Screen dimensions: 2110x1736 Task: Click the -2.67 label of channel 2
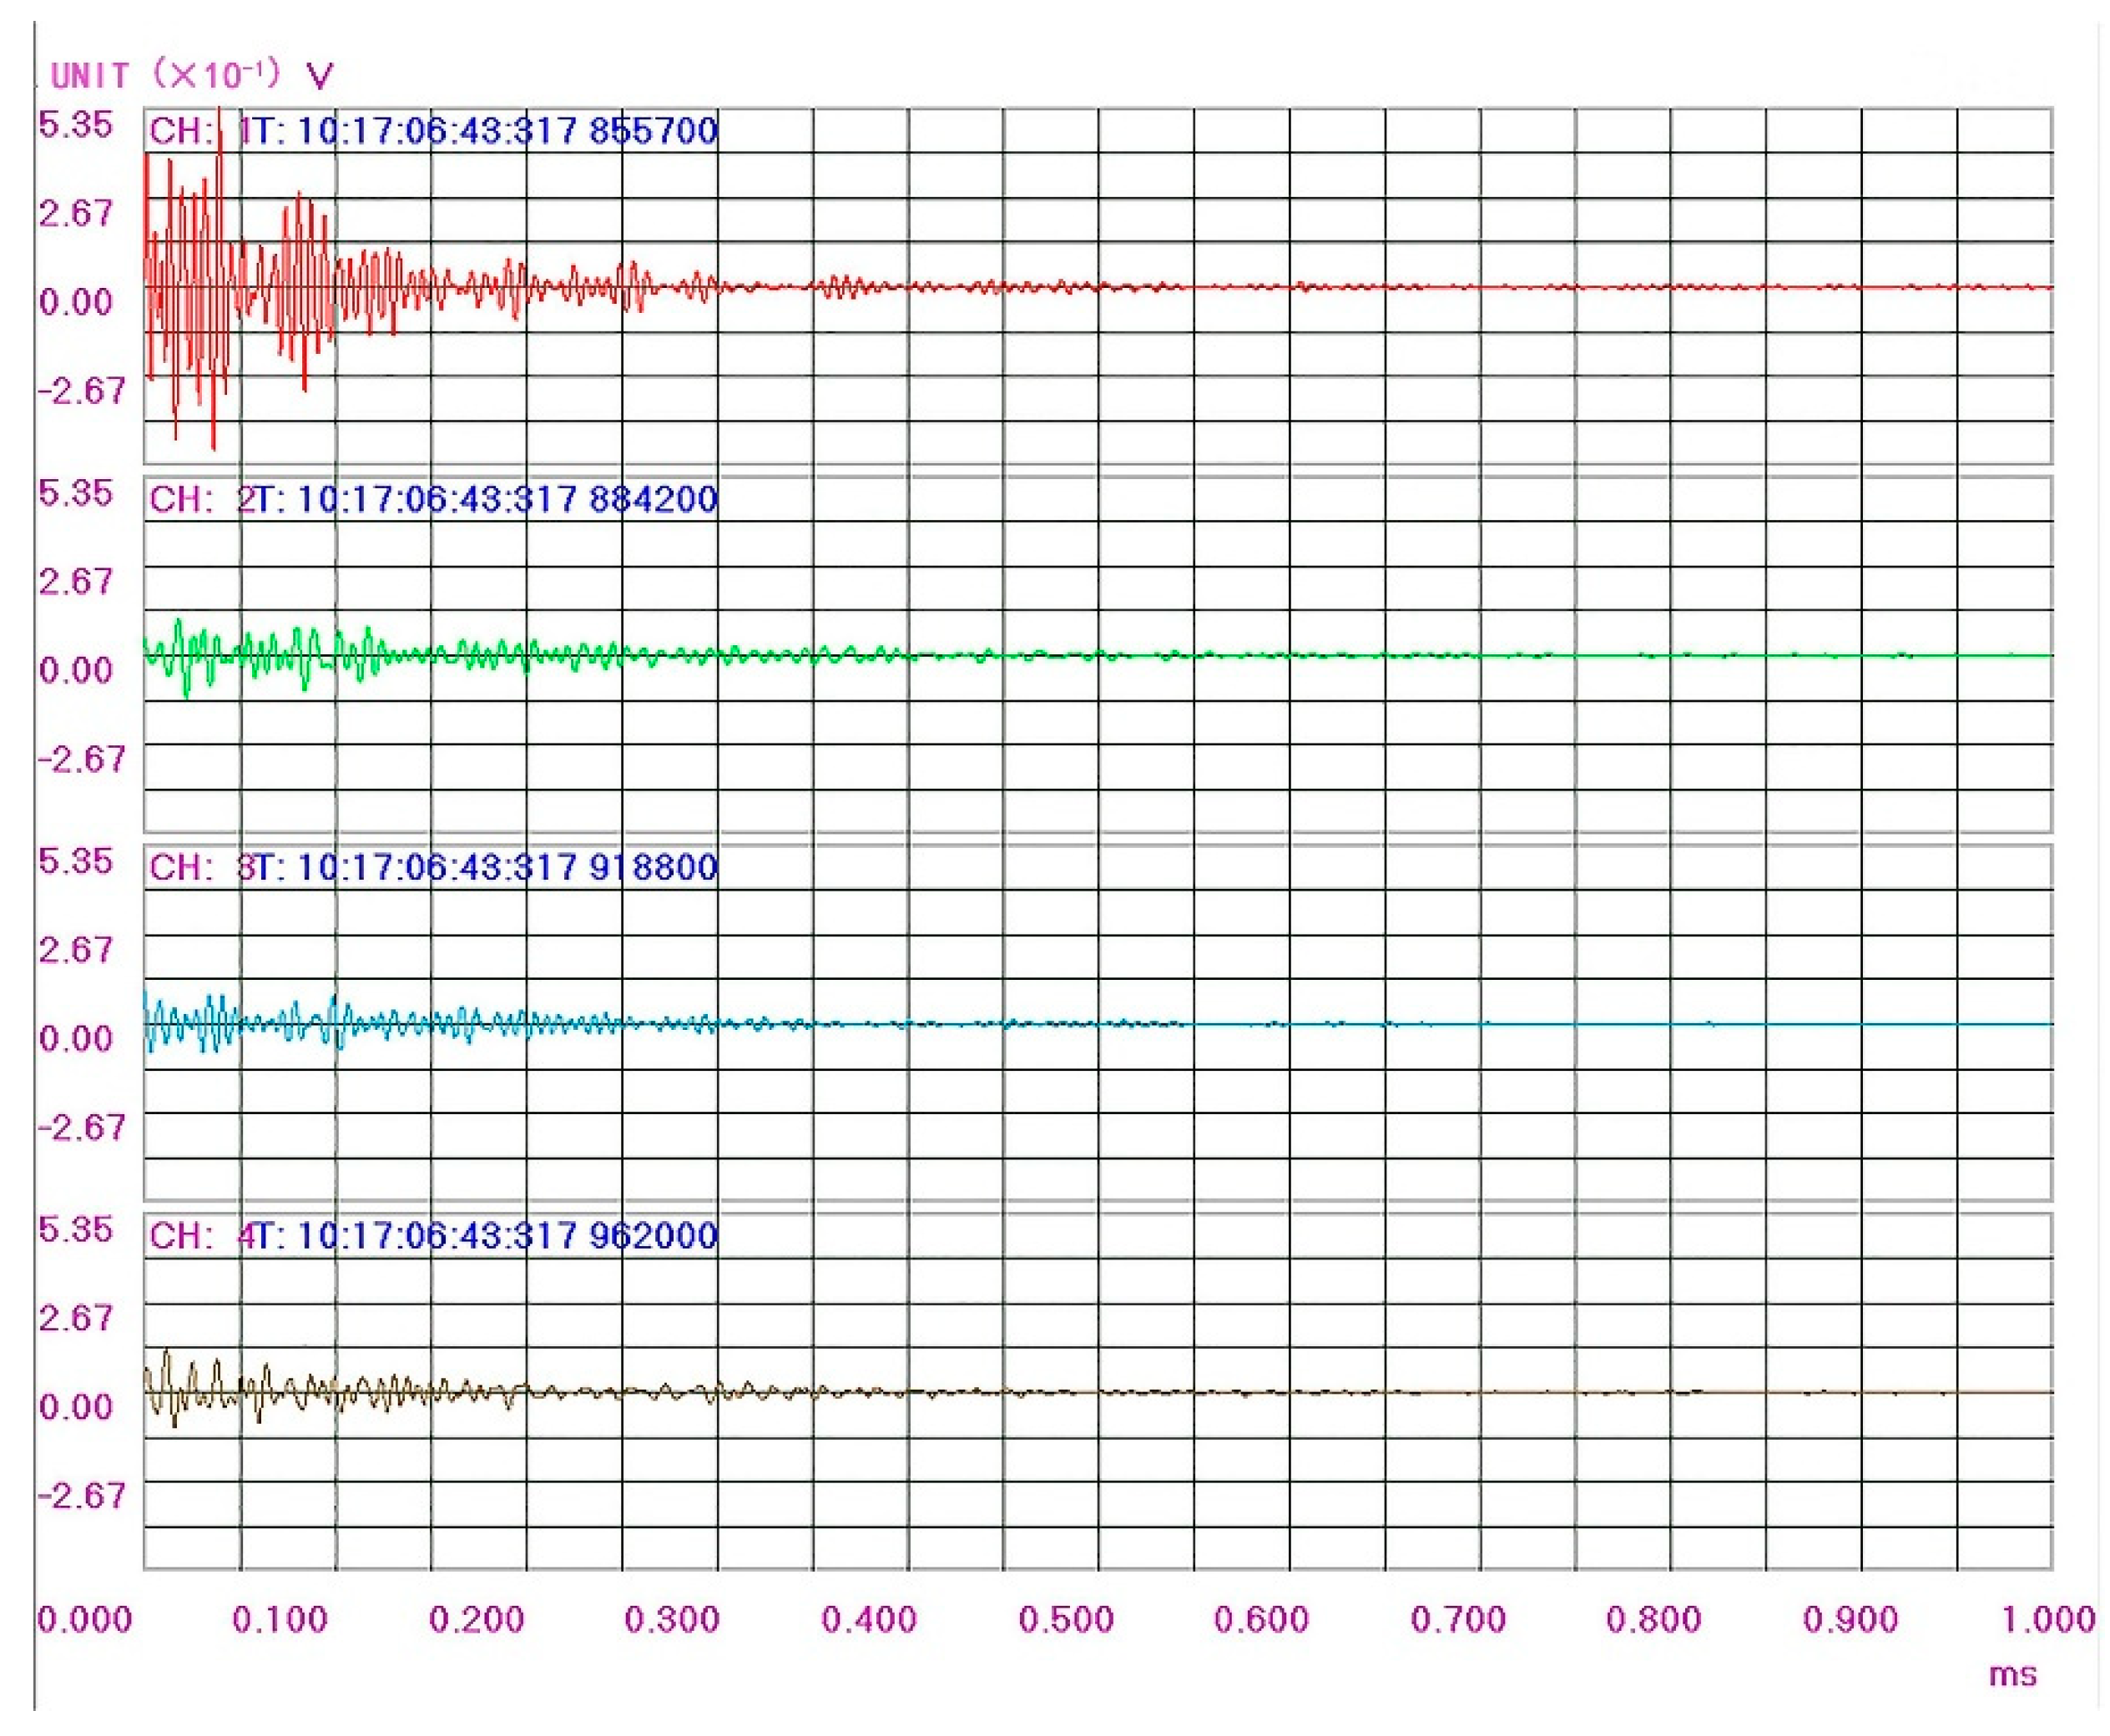point(82,759)
